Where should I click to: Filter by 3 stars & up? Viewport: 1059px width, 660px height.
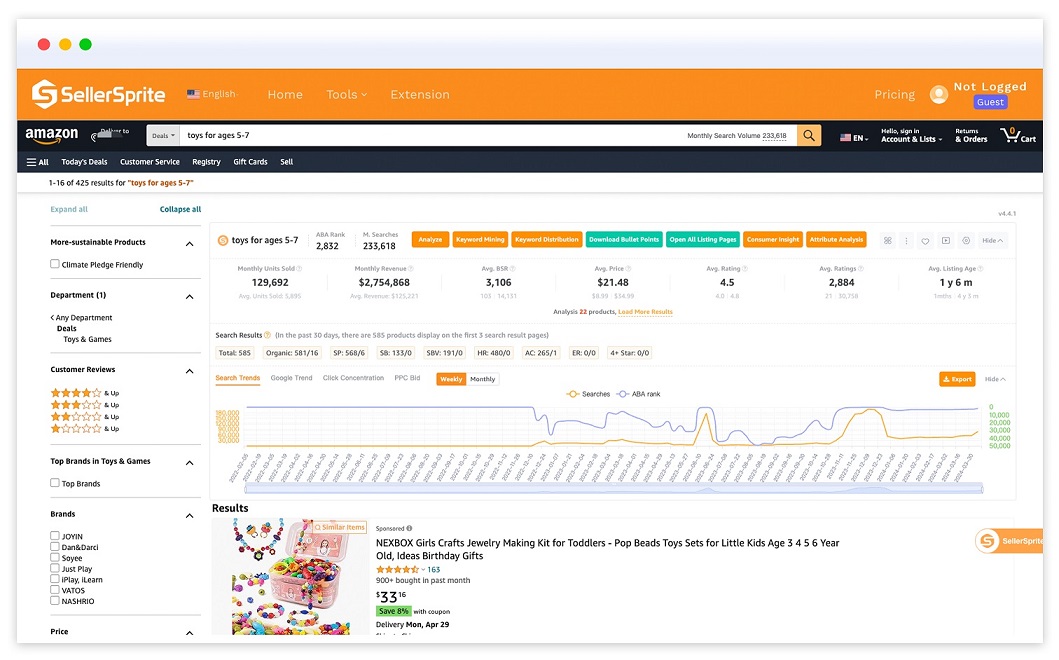click(84, 405)
